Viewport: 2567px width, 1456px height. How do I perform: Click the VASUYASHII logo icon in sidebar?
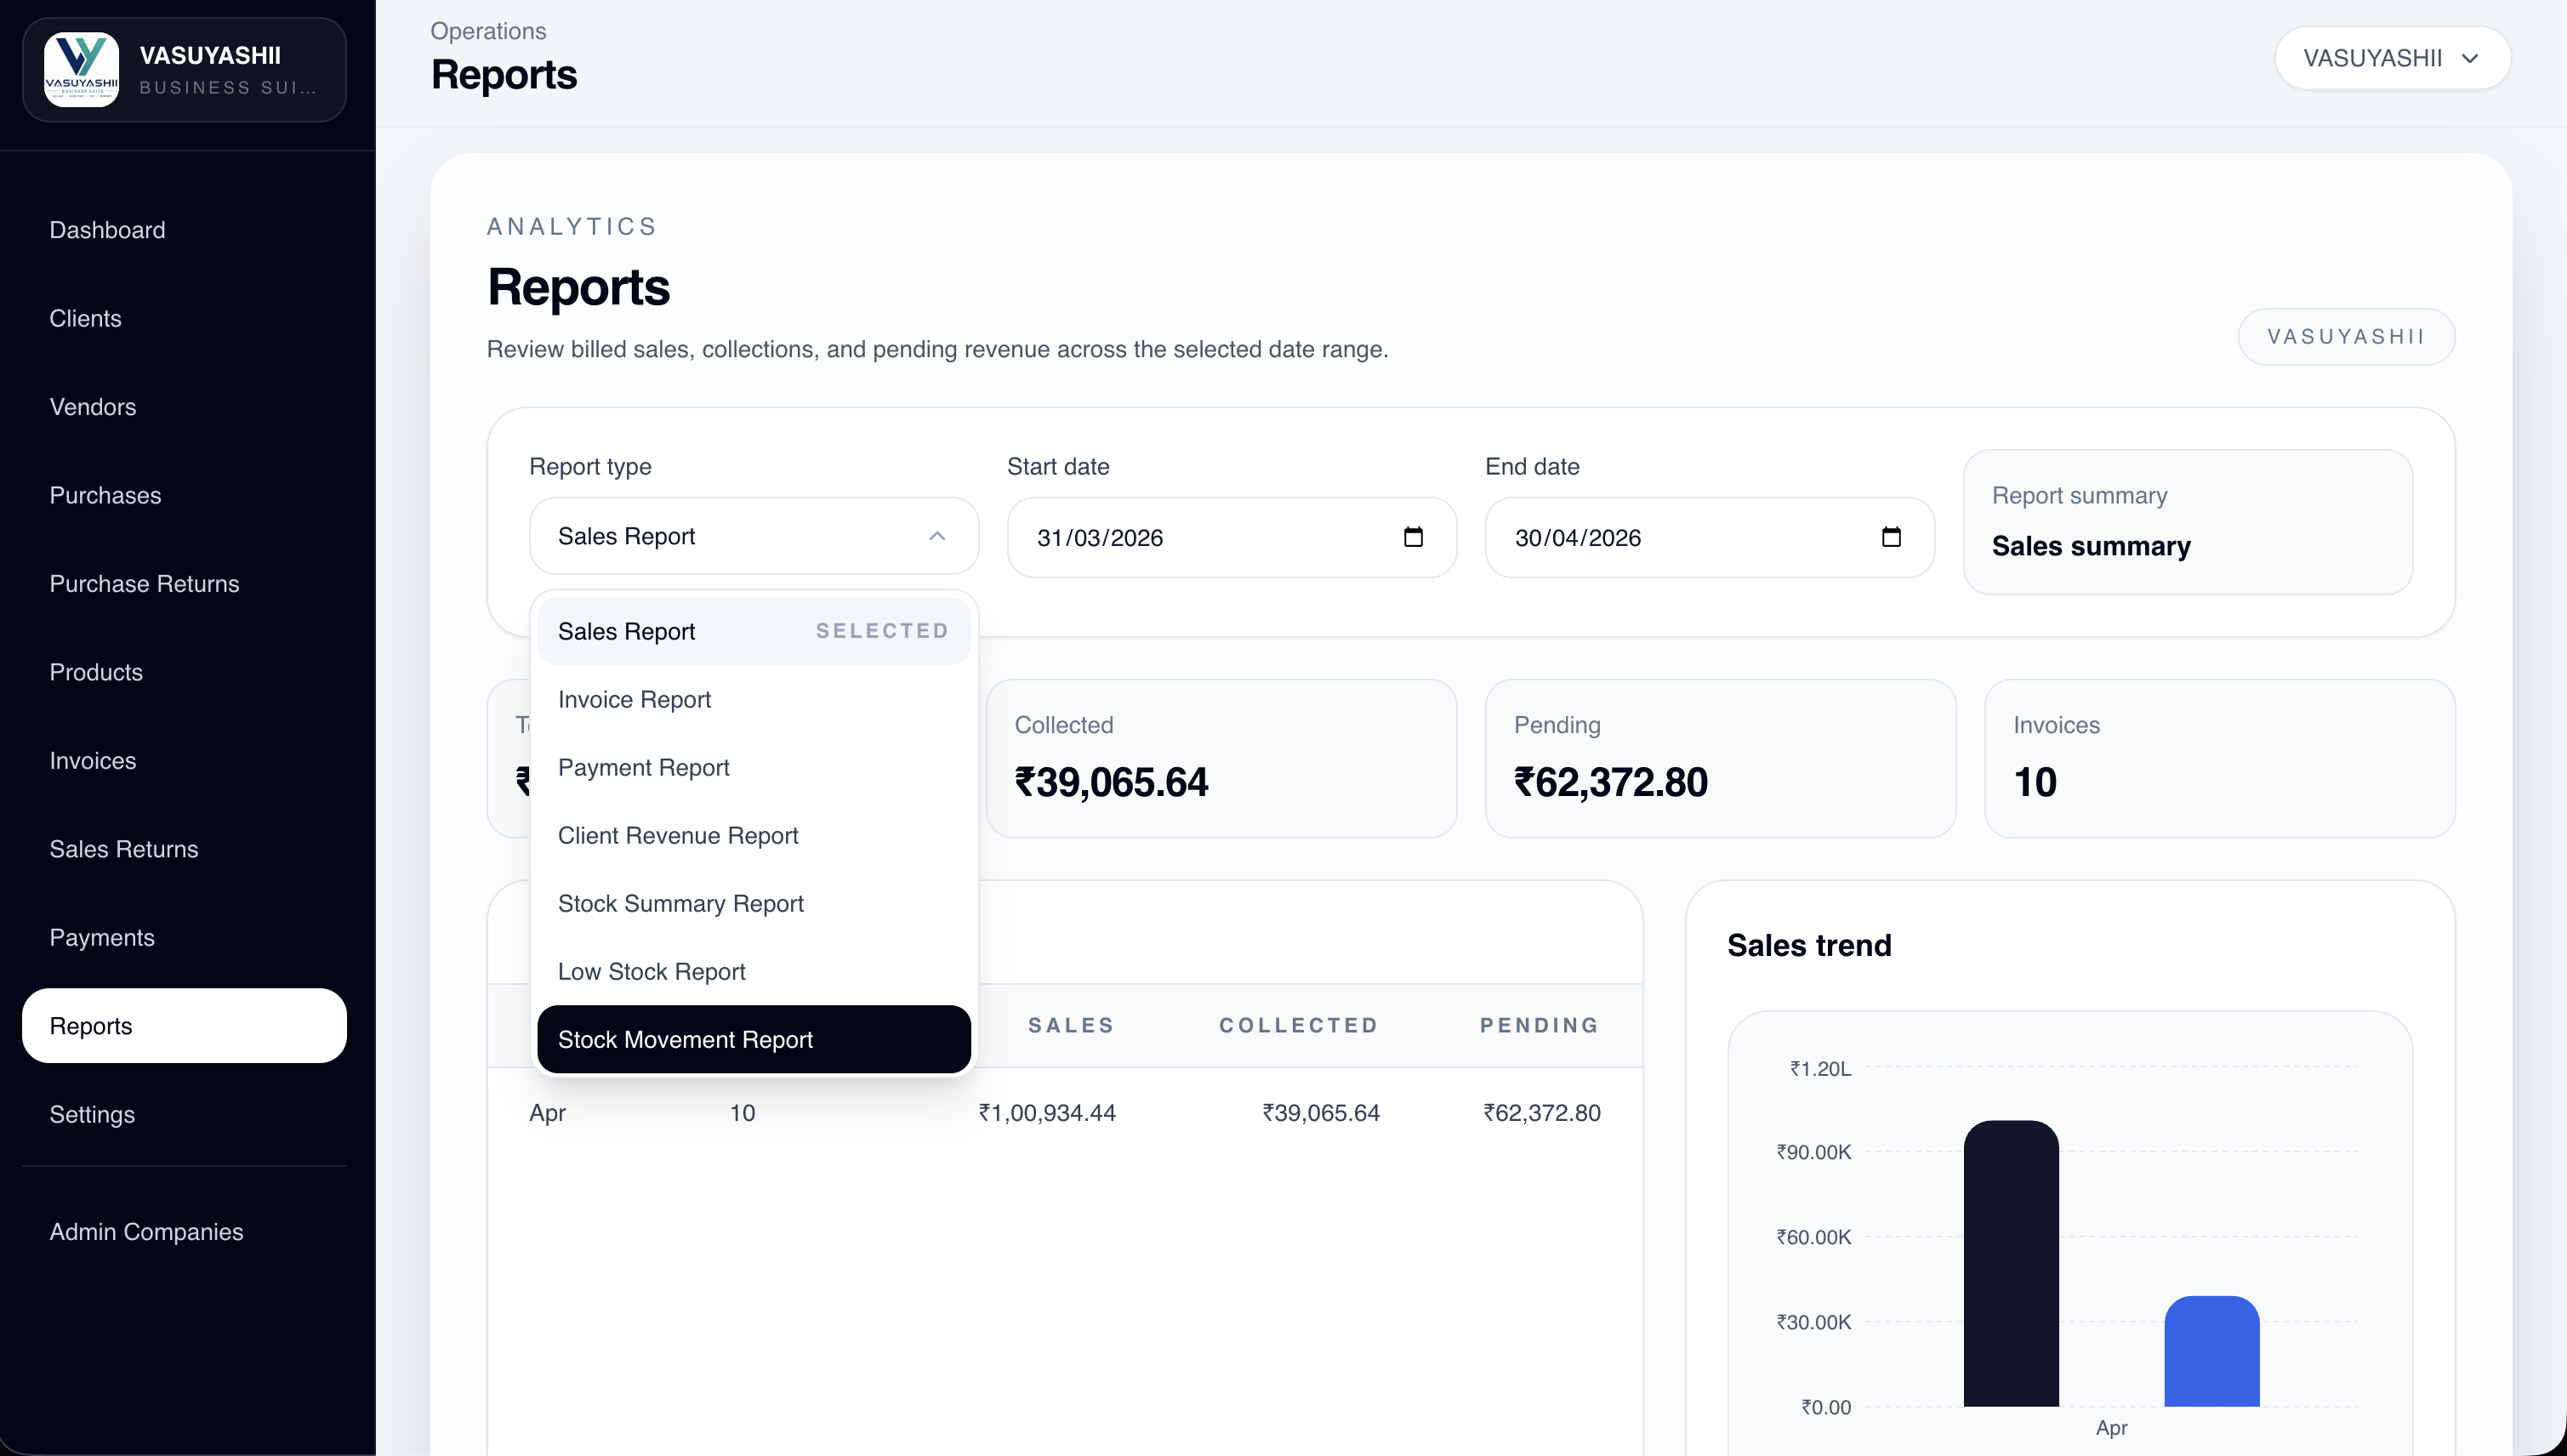tap(81, 69)
